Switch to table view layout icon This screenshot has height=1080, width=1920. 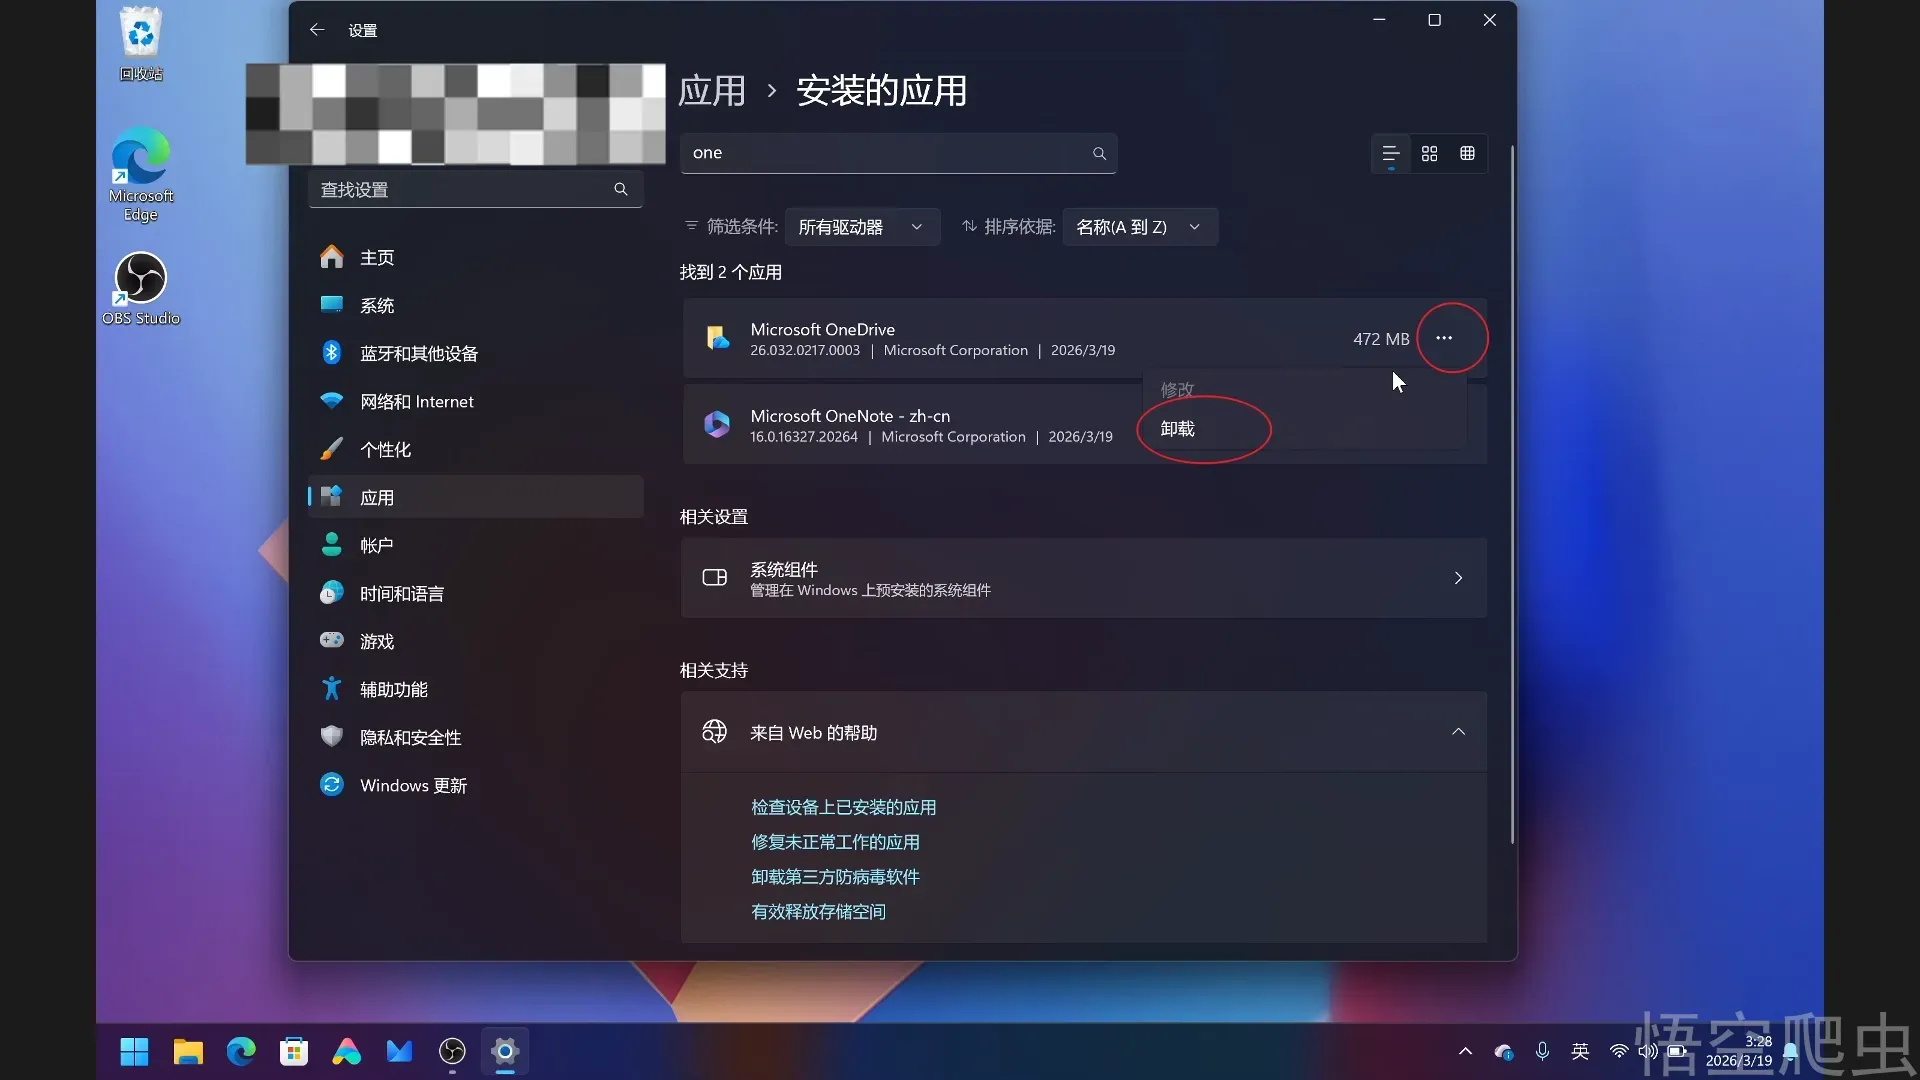coord(1467,153)
